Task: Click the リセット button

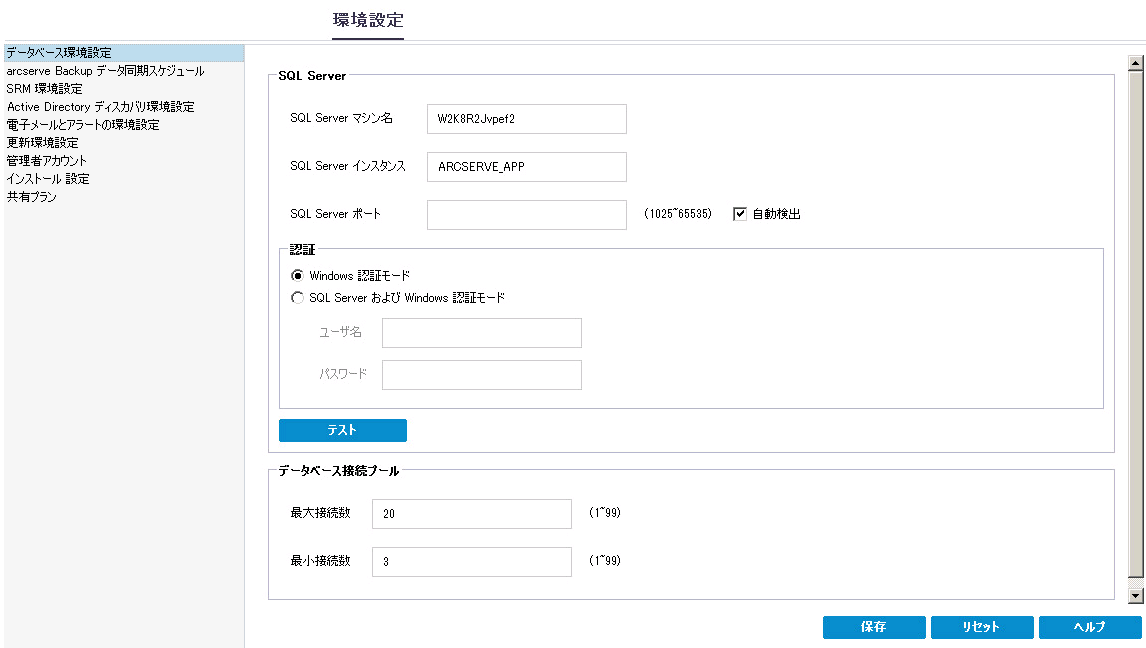Action: click(x=981, y=627)
